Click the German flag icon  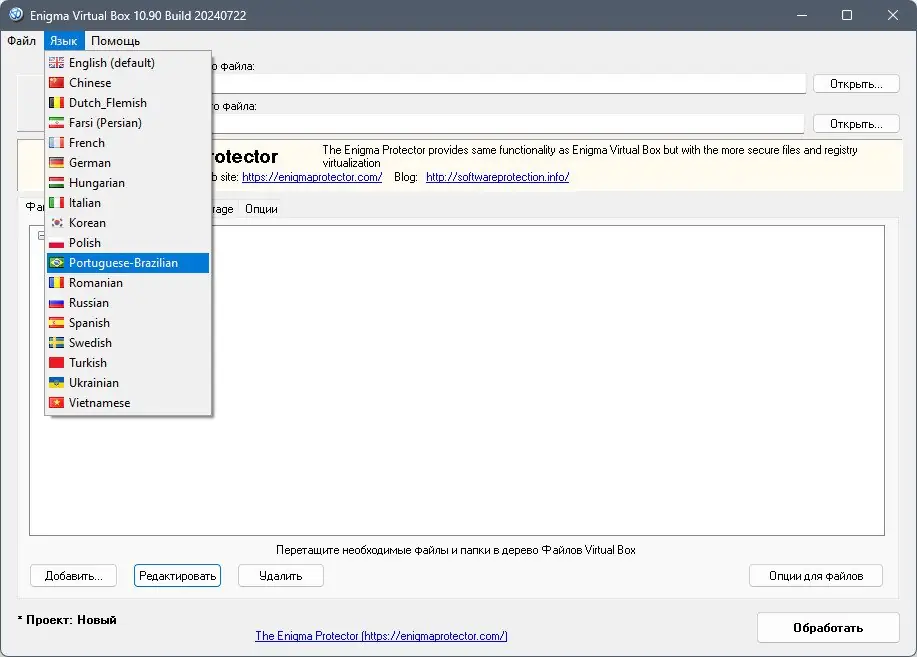click(57, 163)
